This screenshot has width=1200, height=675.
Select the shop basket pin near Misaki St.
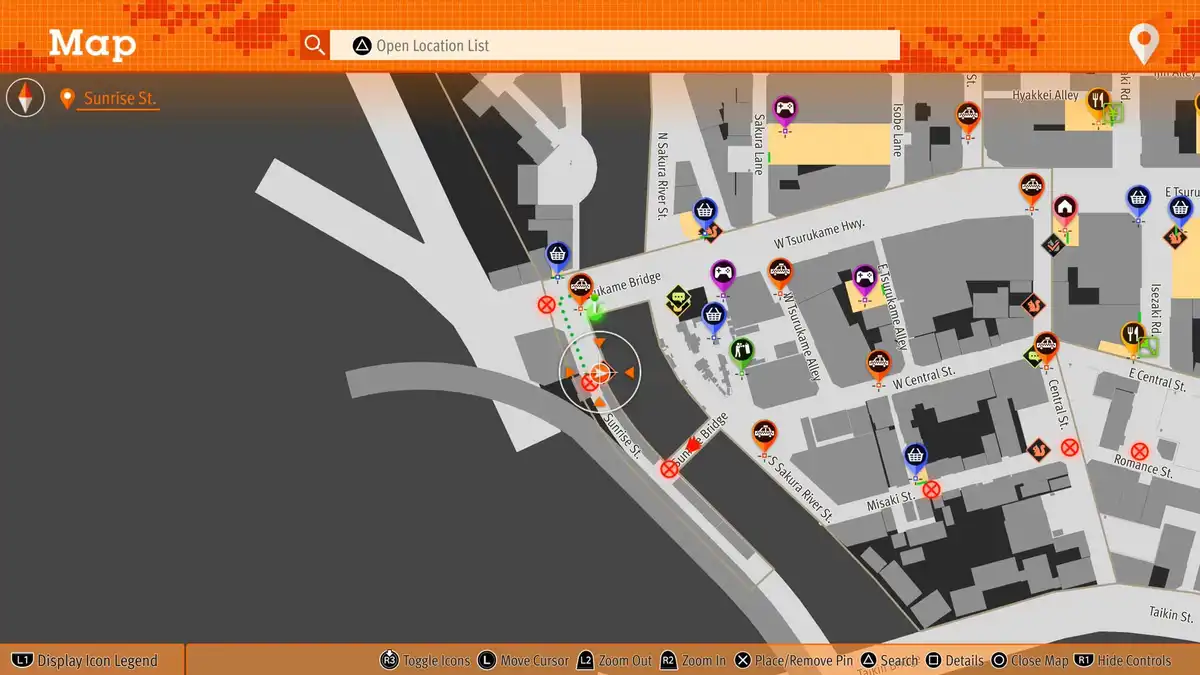(x=915, y=458)
